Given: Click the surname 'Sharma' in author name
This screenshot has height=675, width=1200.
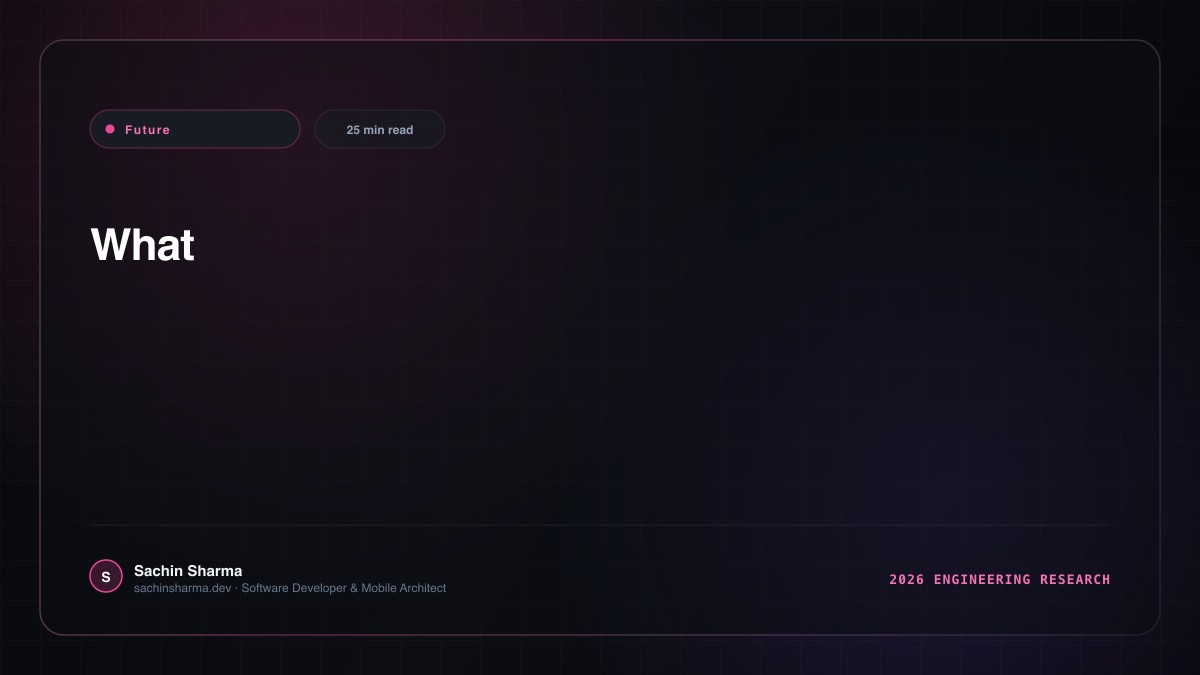Looking at the screenshot, I should click(x=214, y=571).
